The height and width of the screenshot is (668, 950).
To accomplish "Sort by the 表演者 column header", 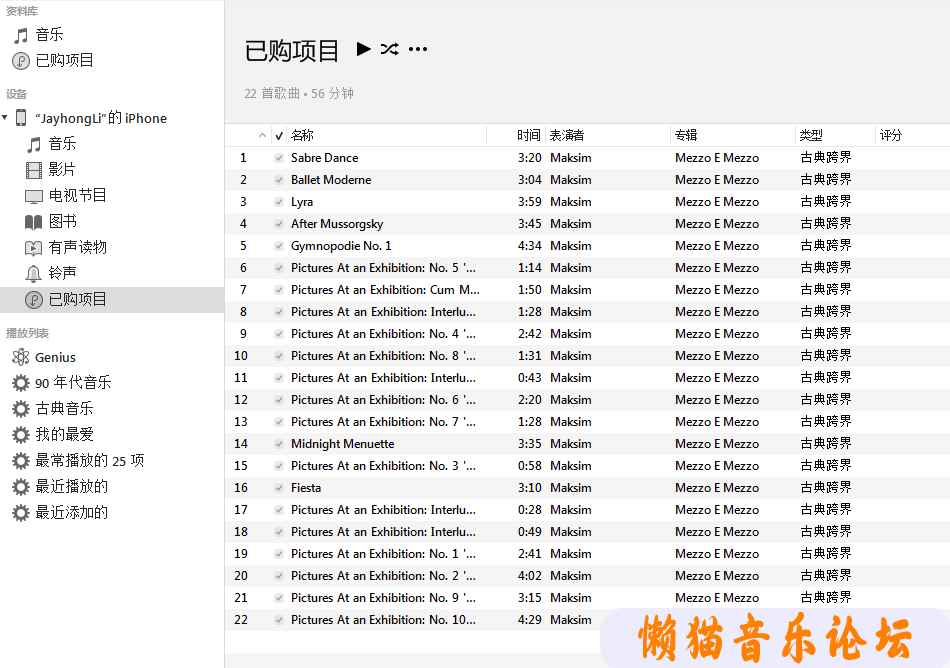I will click(566, 136).
